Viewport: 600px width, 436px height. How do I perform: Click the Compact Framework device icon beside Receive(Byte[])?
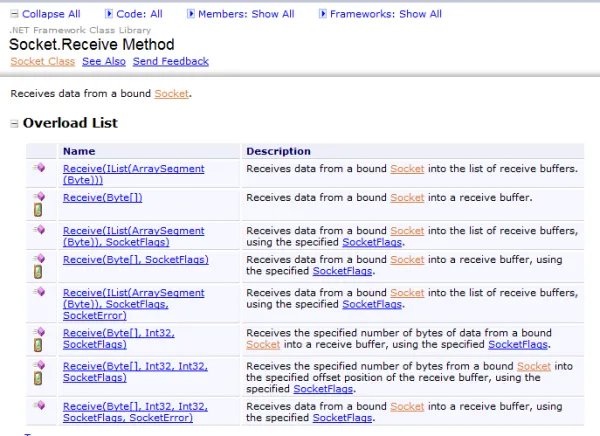click(39, 209)
